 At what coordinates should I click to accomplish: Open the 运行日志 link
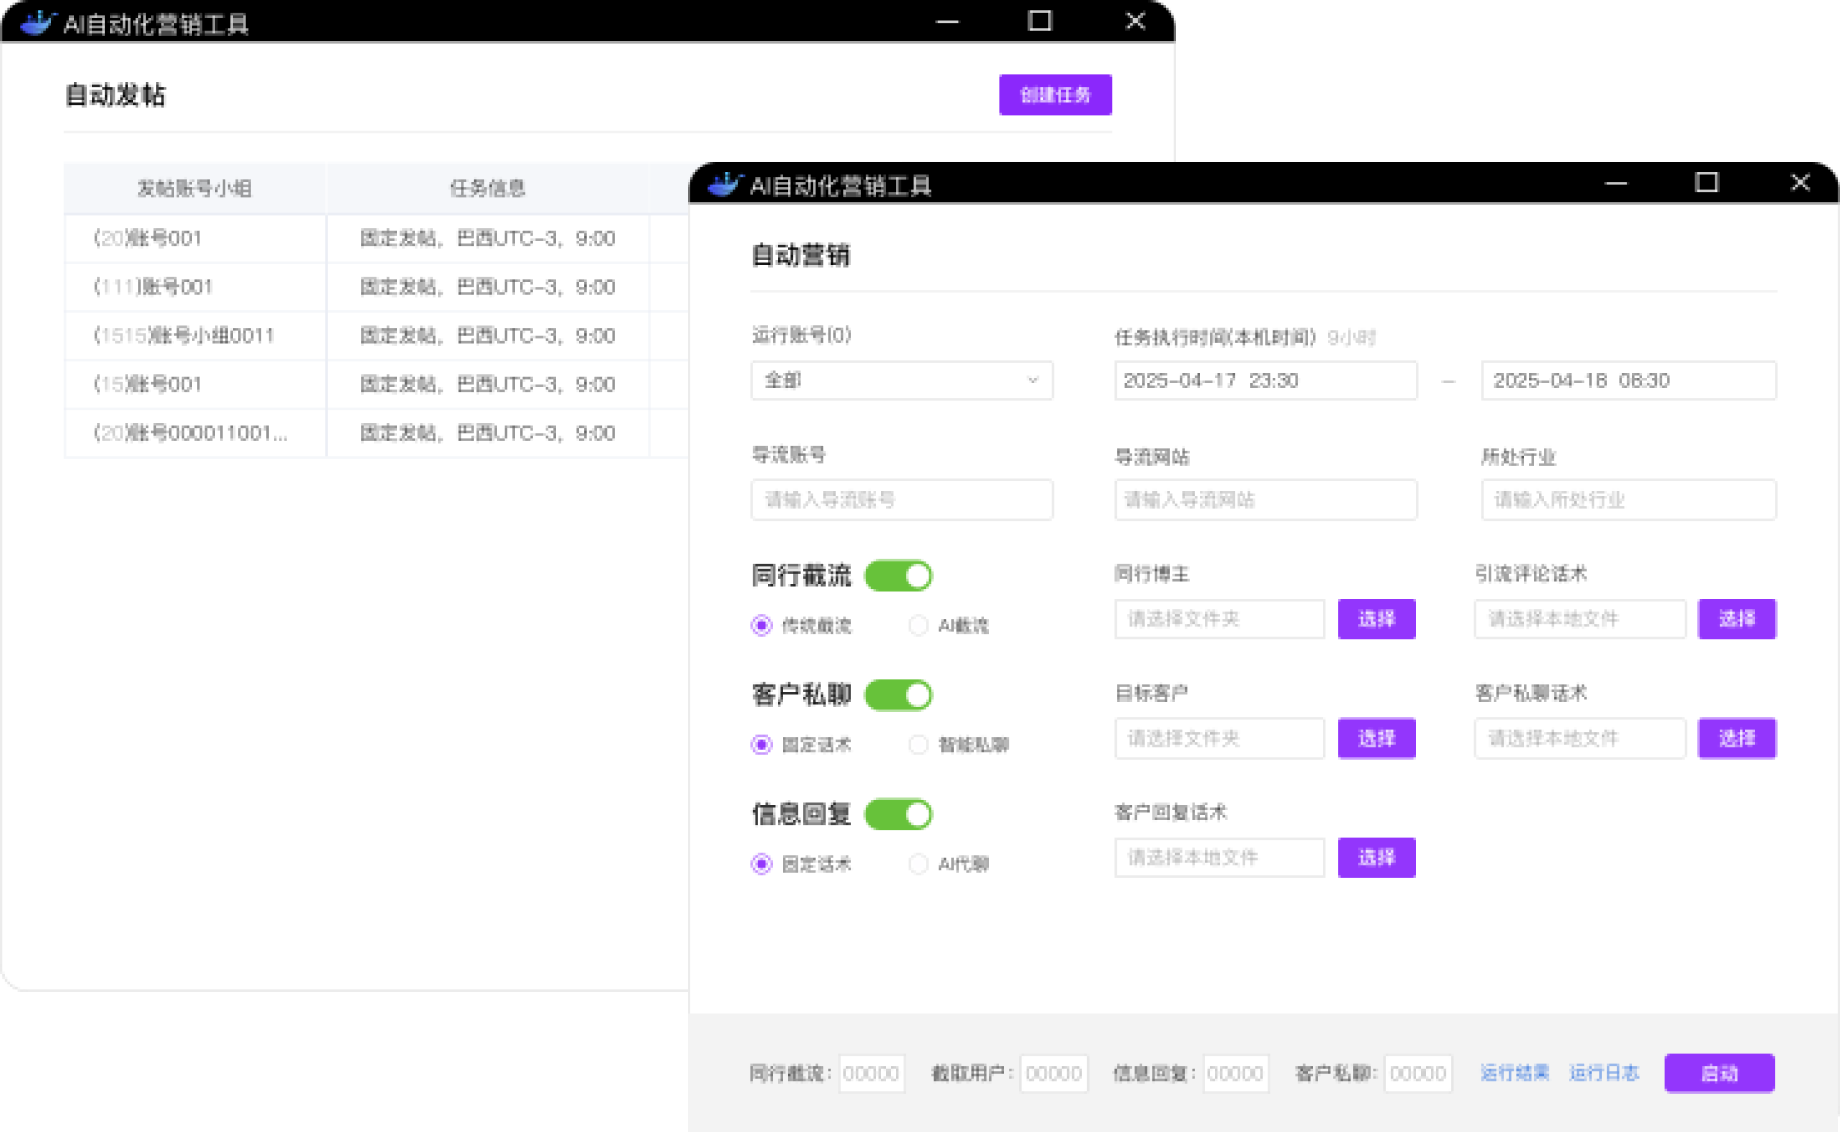tap(1604, 1073)
